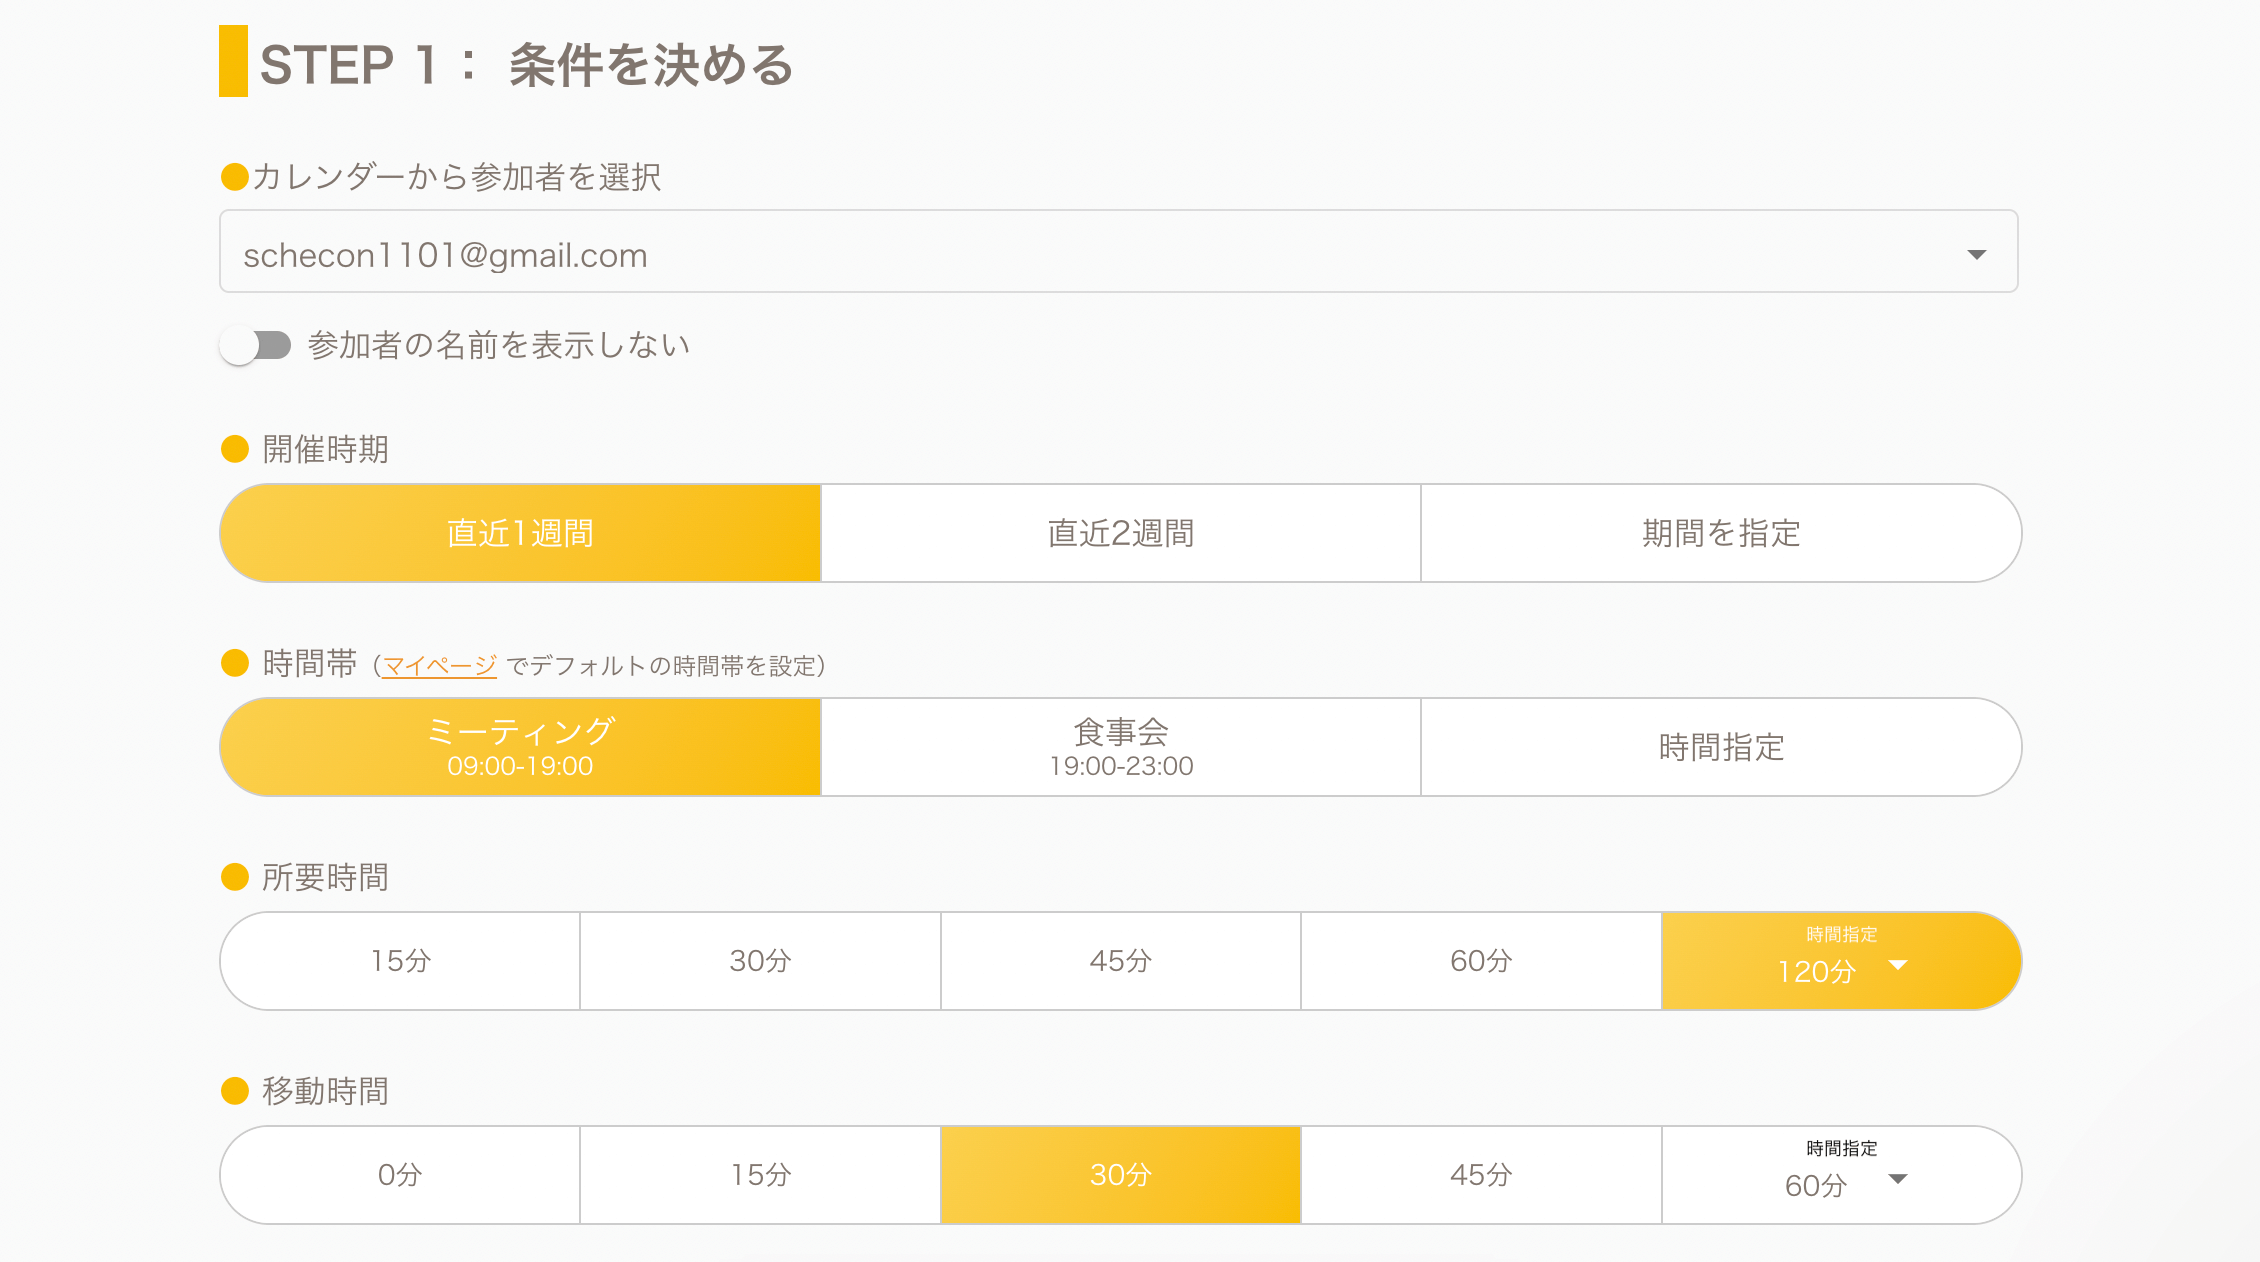Select the highlighted 30分 travel time
The height and width of the screenshot is (1262, 2260).
click(1120, 1175)
